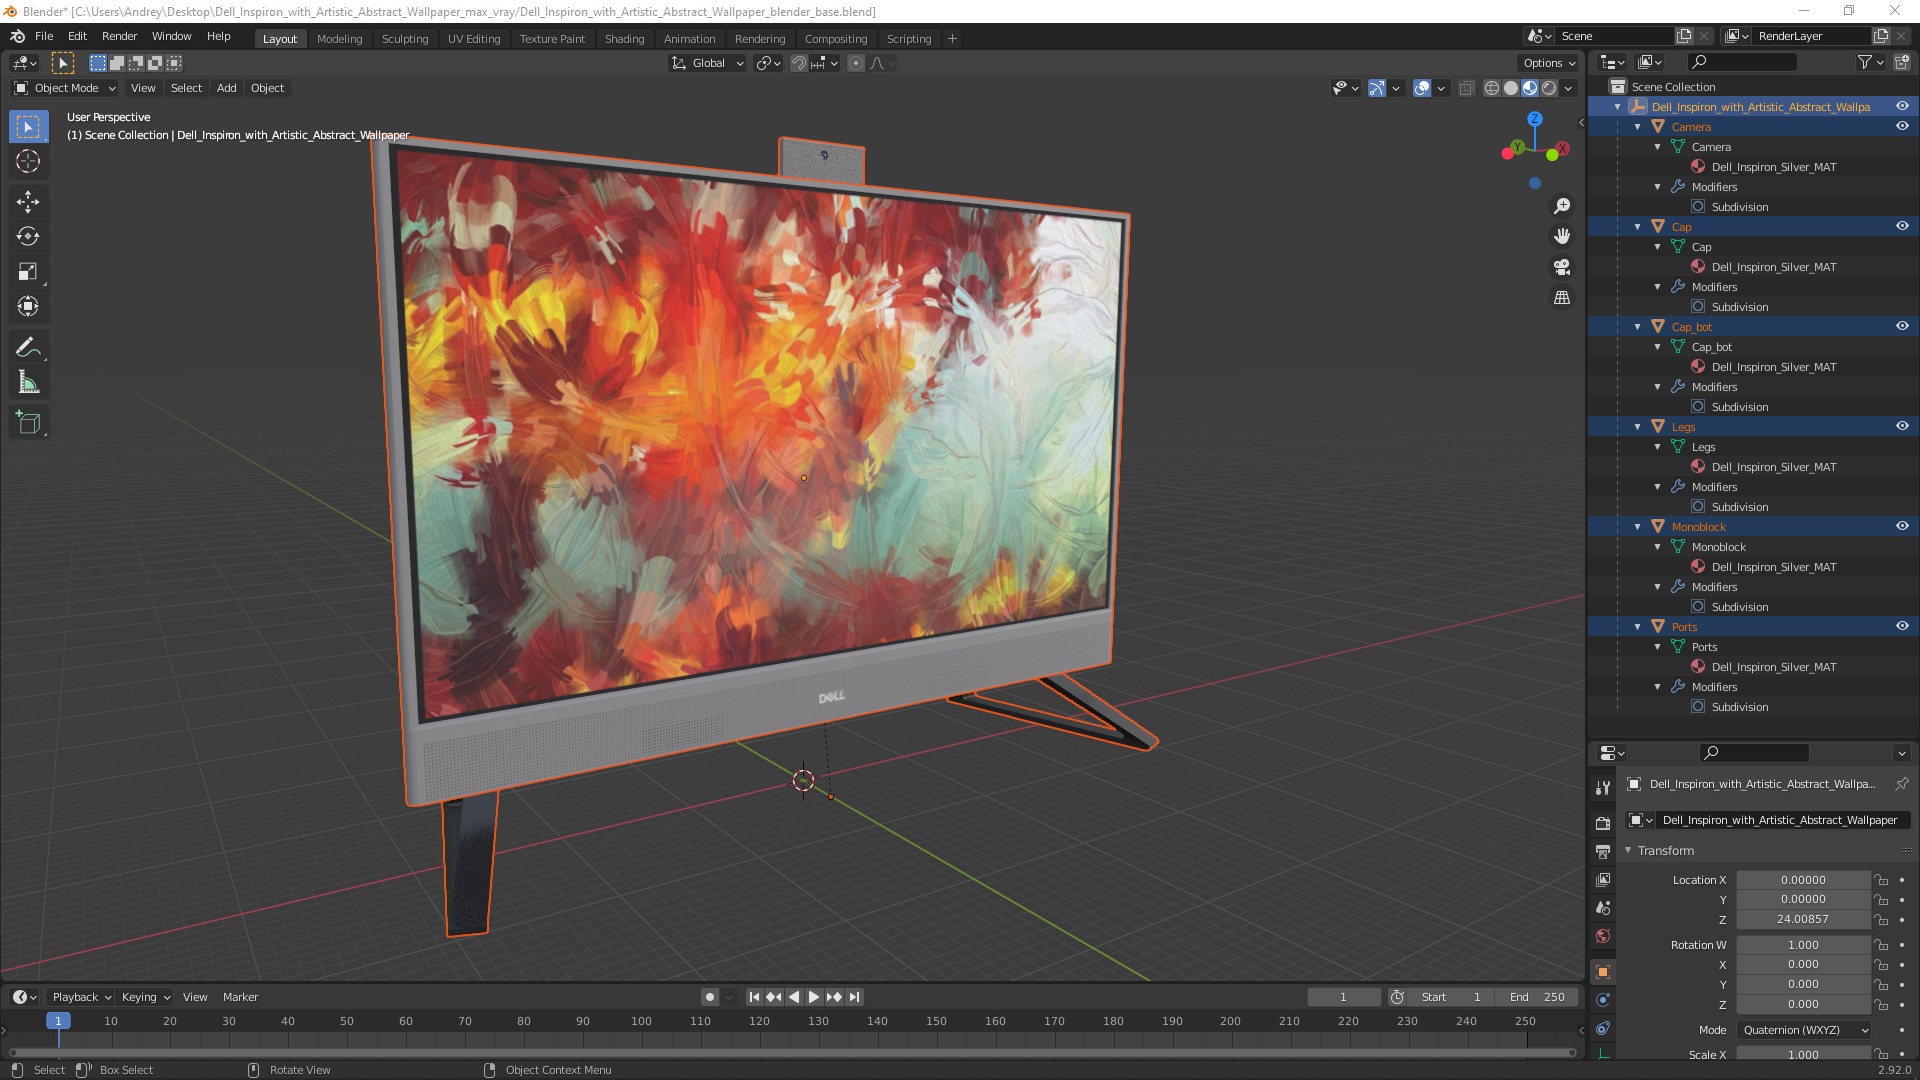This screenshot has width=1920, height=1080.
Task: Choose the Select Box tool
Action: (x=28, y=126)
